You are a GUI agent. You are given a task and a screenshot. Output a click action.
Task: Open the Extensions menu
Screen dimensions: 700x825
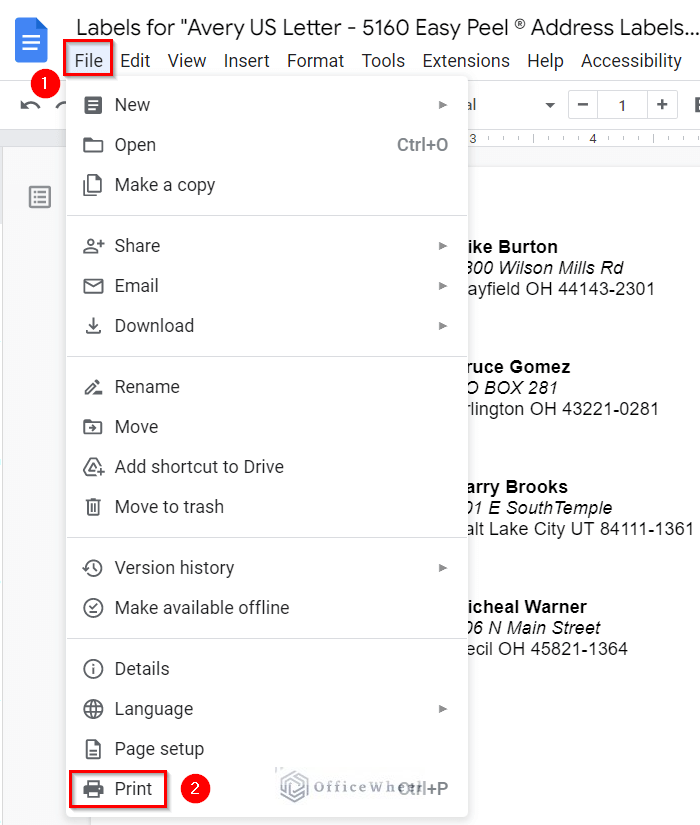[466, 61]
